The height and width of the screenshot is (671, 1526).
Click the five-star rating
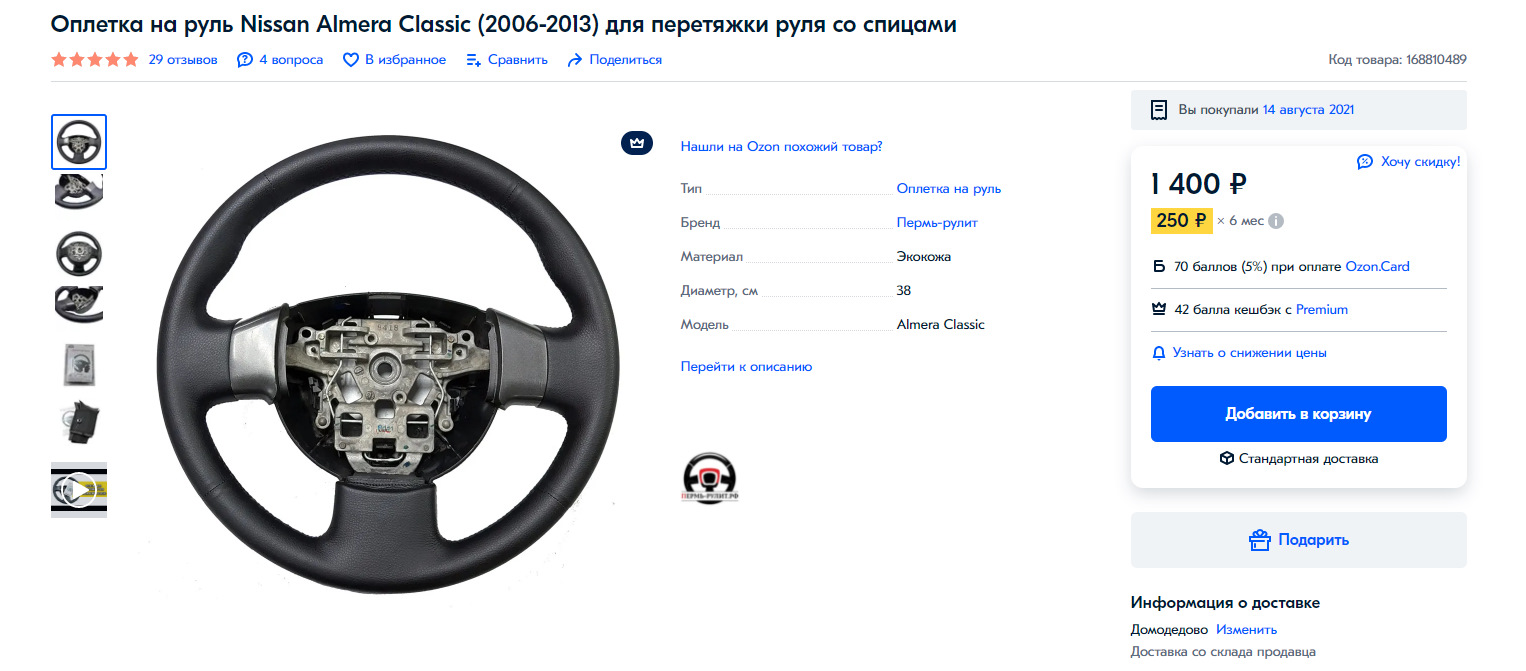click(95, 60)
